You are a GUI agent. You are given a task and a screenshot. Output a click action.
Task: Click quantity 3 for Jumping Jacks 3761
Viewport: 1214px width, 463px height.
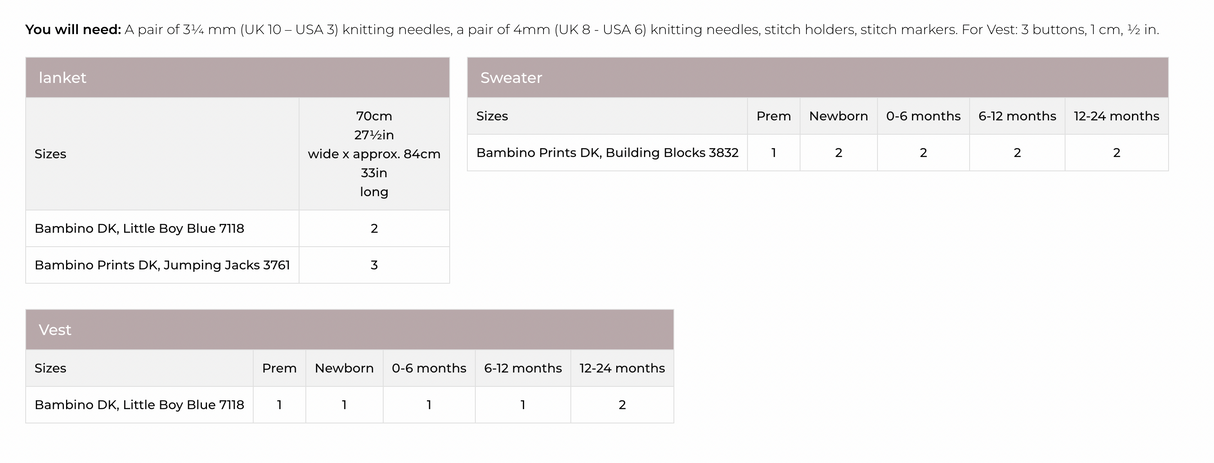(374, 265)
